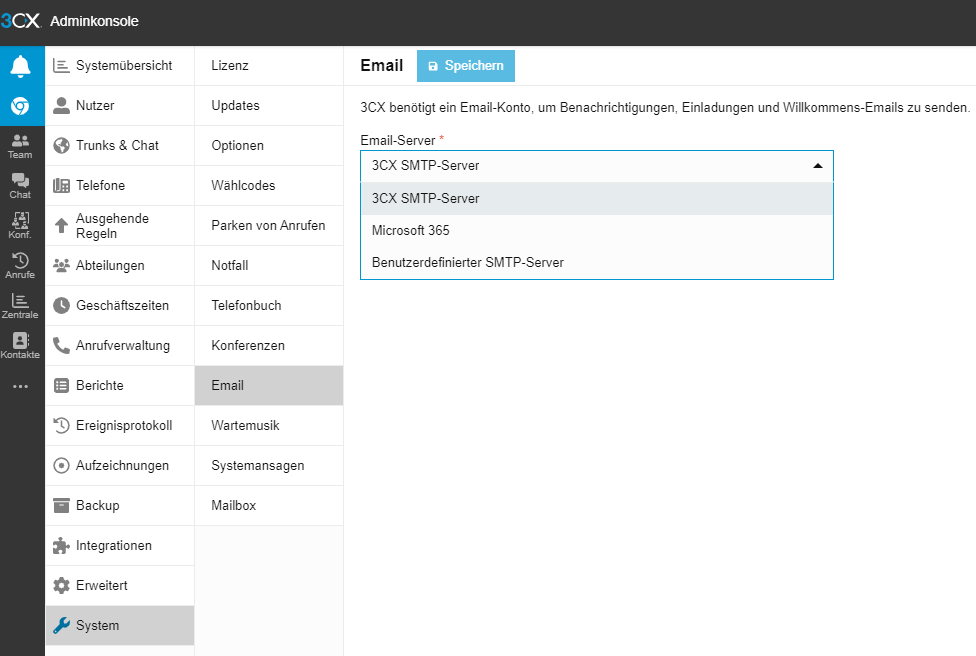The width and height of the screenshot is (976, 656).
Task: Click the Email-Server combo box field
Action: (596, 166)
